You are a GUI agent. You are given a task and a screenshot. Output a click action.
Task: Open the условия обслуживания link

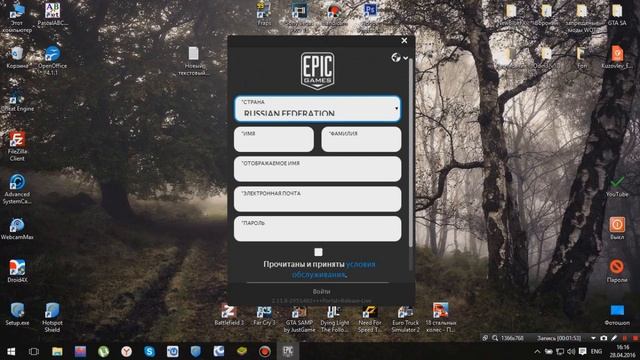tap(334, 269)
